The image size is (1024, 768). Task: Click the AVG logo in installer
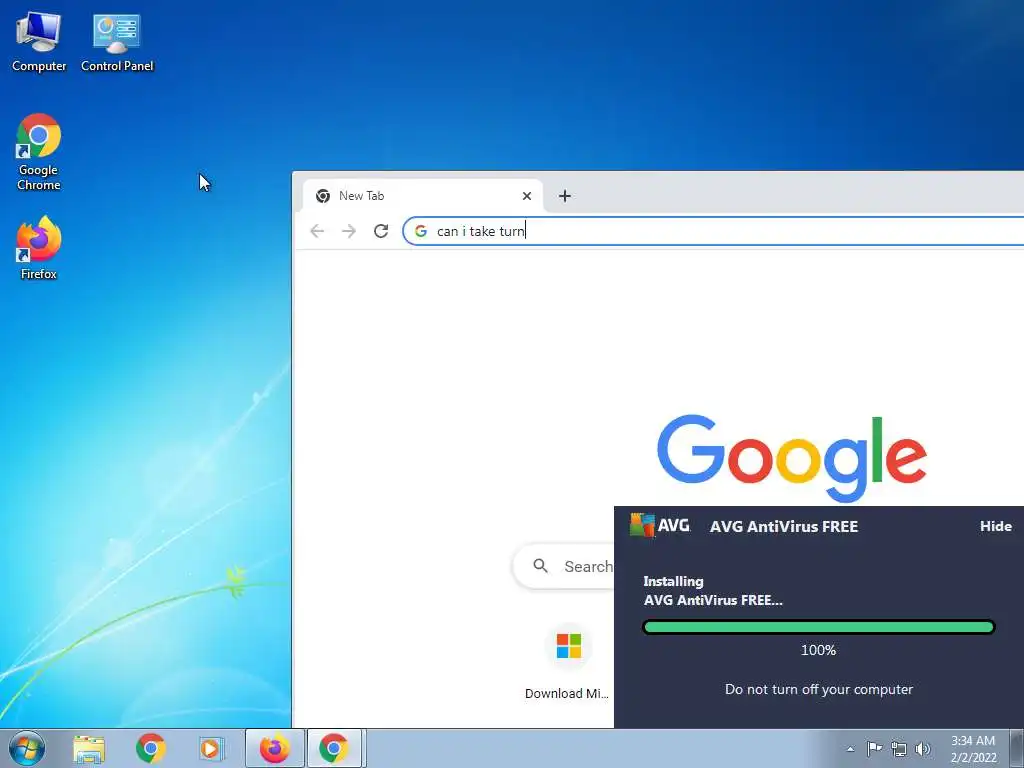[660, 525]
